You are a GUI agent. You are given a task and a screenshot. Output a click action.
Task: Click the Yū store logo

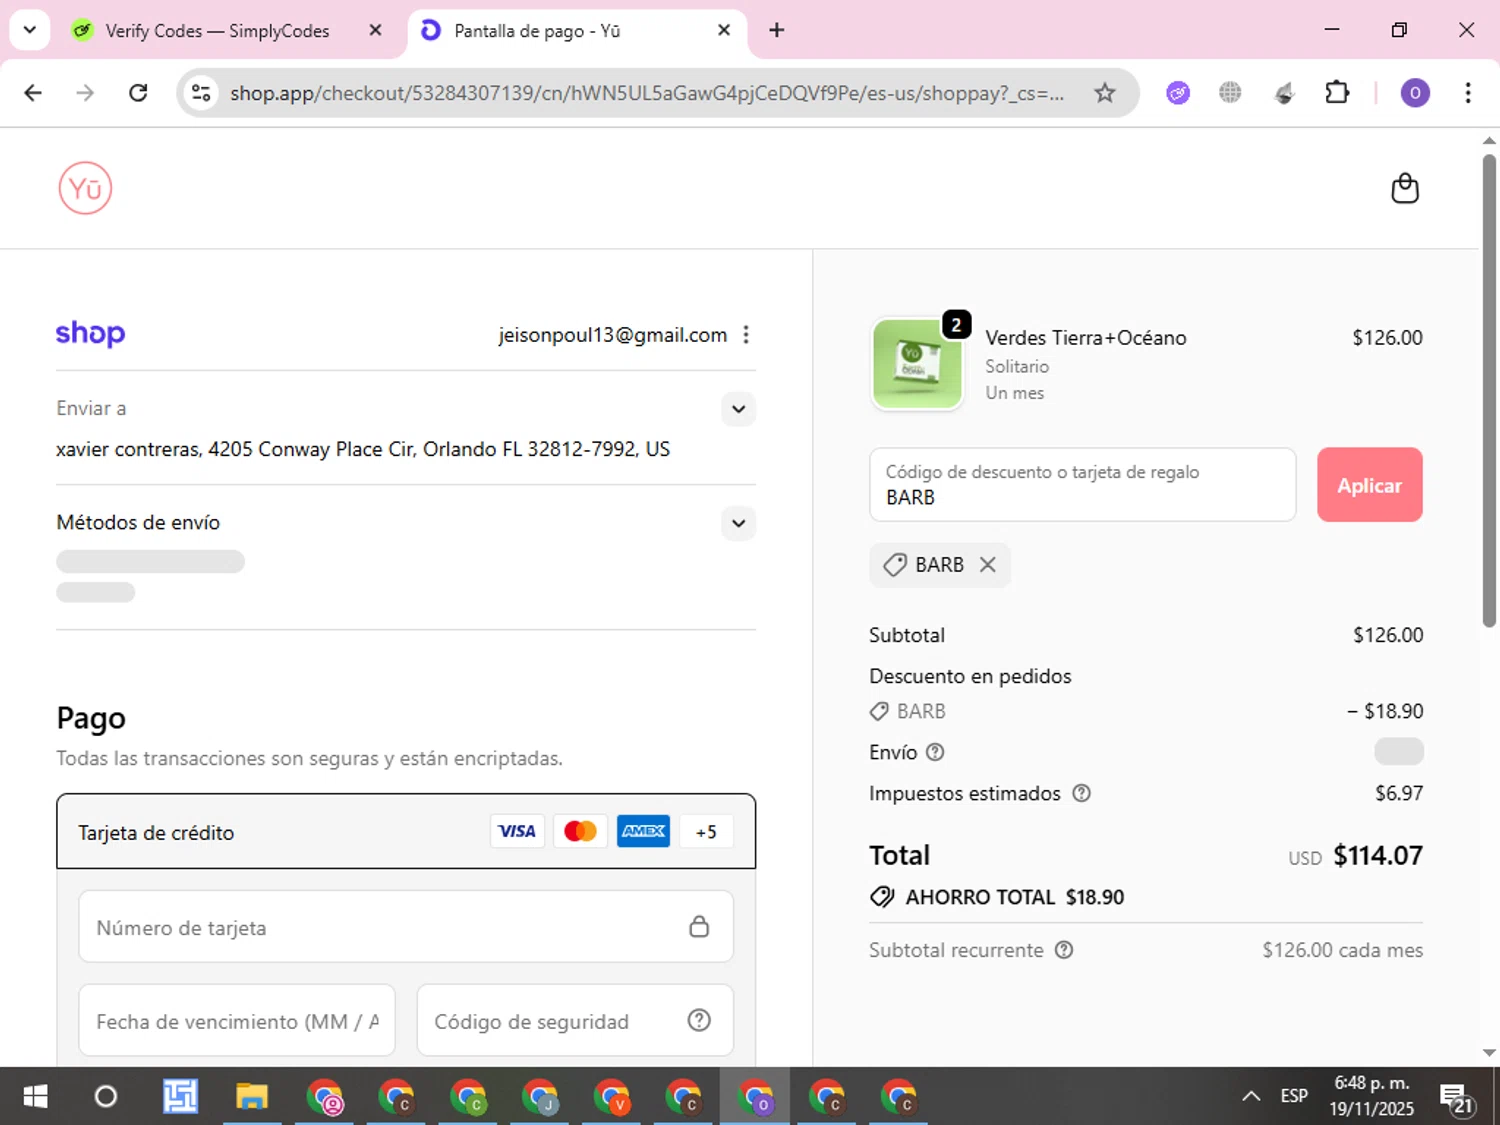pyautogui.click(x=85, y=188)
